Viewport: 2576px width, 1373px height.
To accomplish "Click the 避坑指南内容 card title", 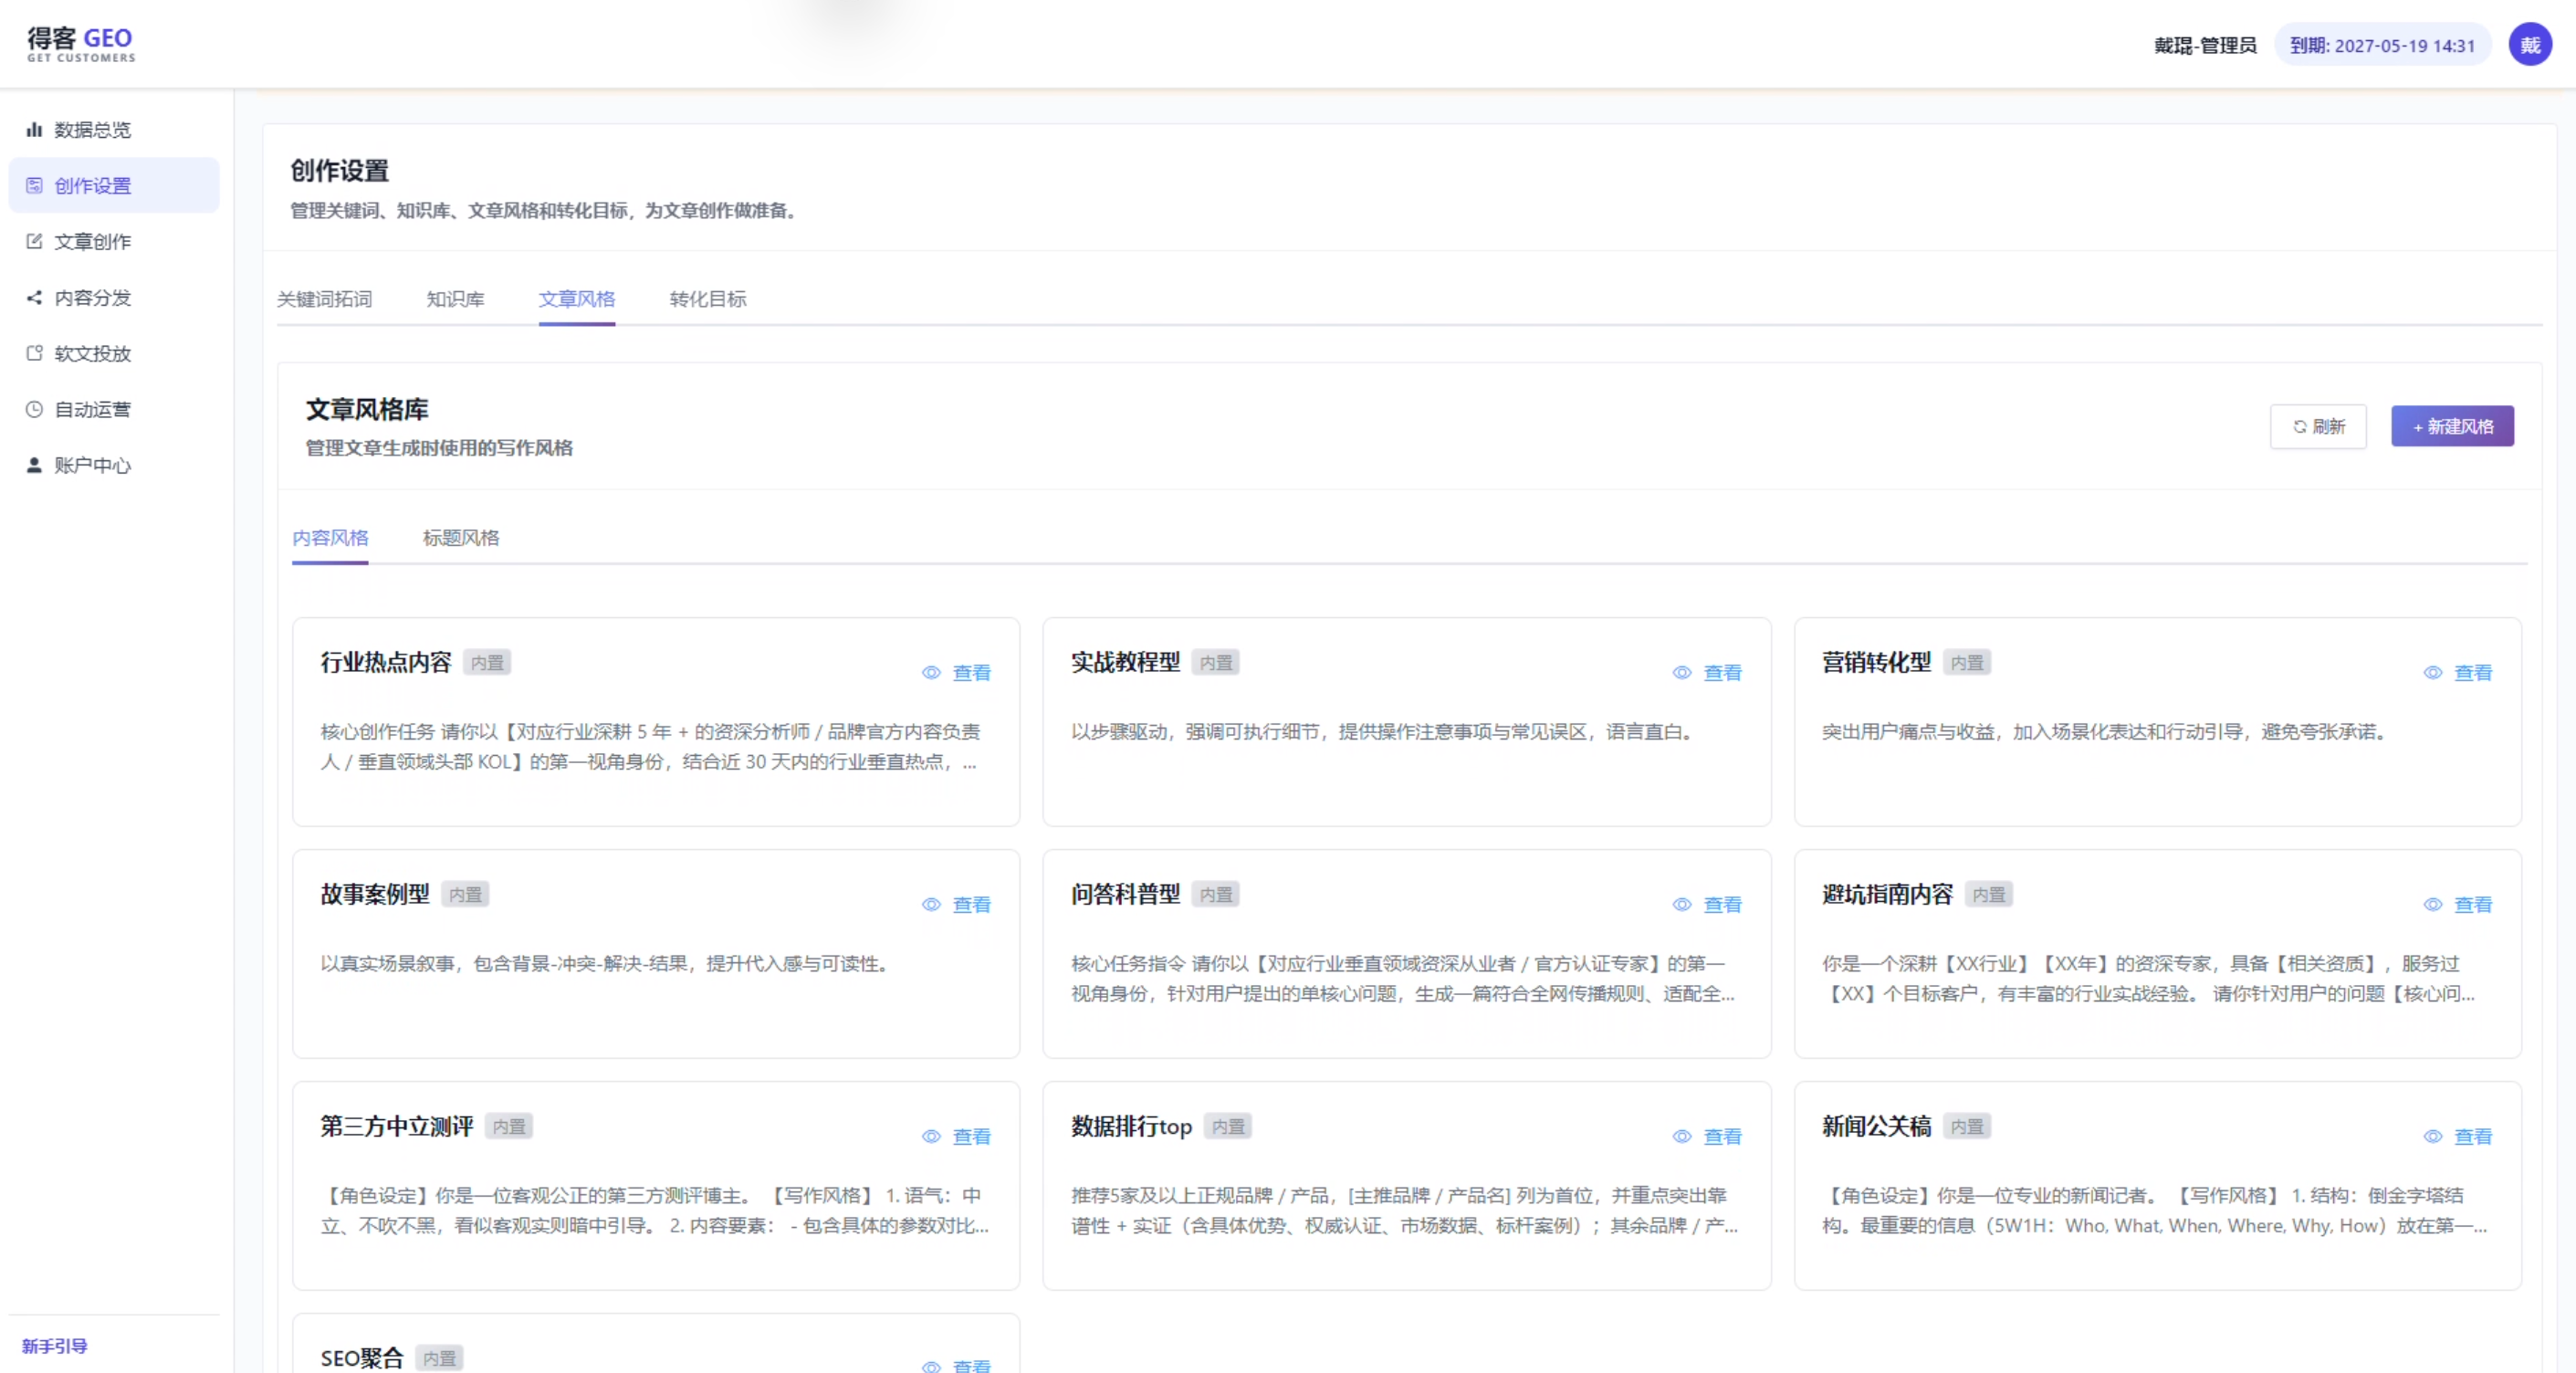I will [x=1888, y=894].
